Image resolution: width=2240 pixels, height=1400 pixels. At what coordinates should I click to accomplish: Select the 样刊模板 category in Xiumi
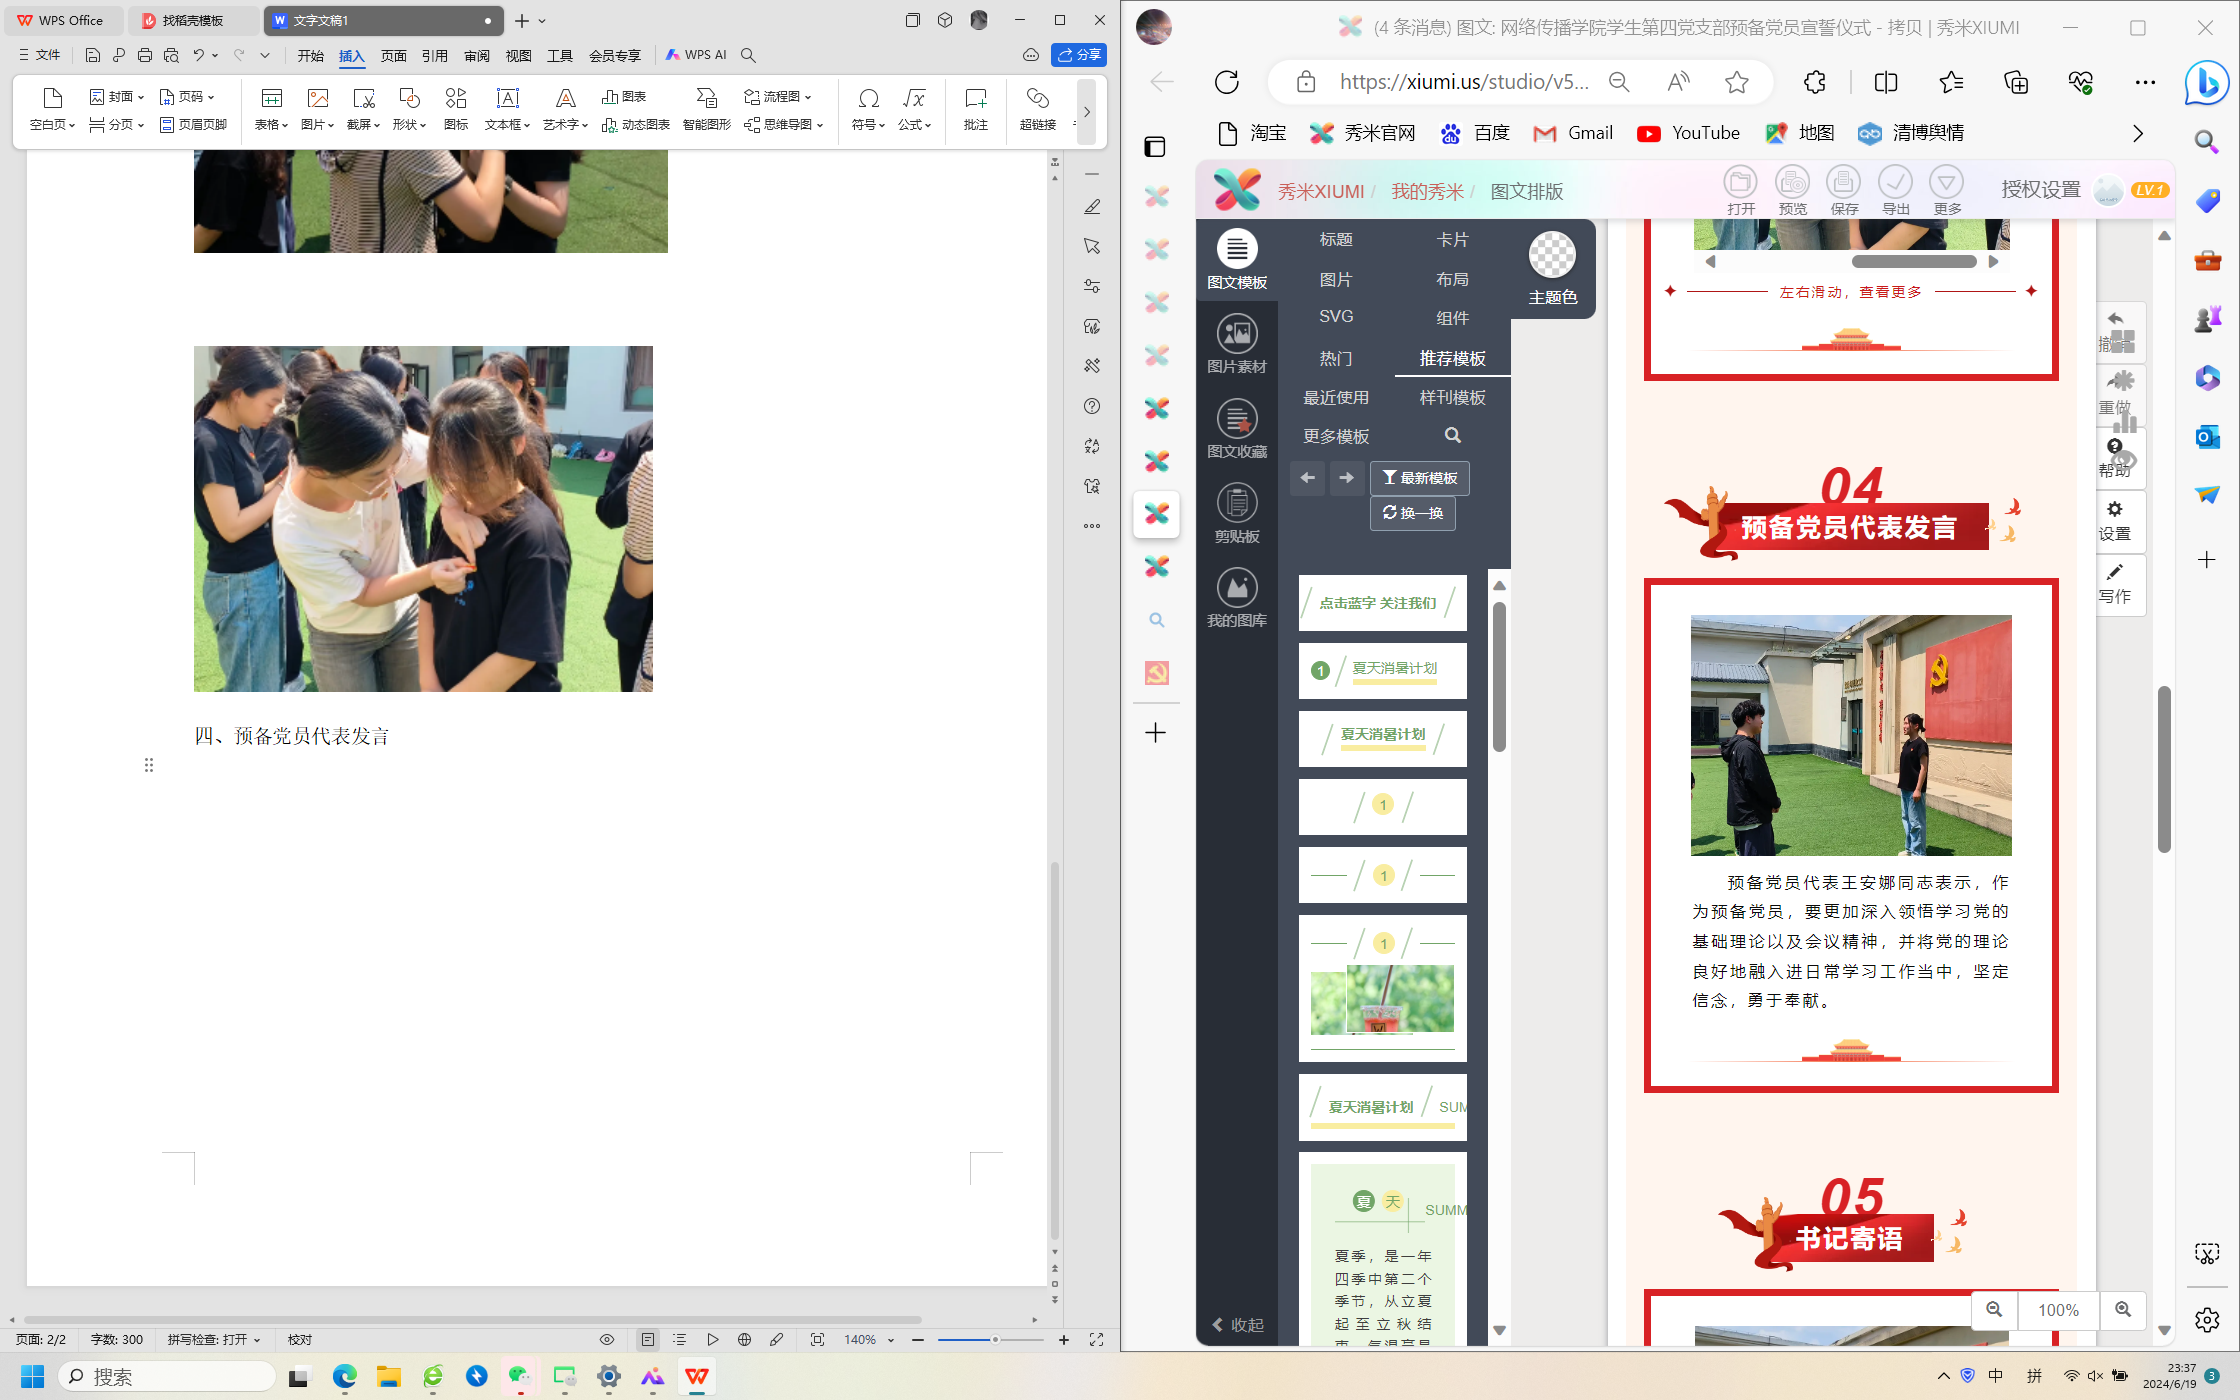click(x=1452, y=397)
